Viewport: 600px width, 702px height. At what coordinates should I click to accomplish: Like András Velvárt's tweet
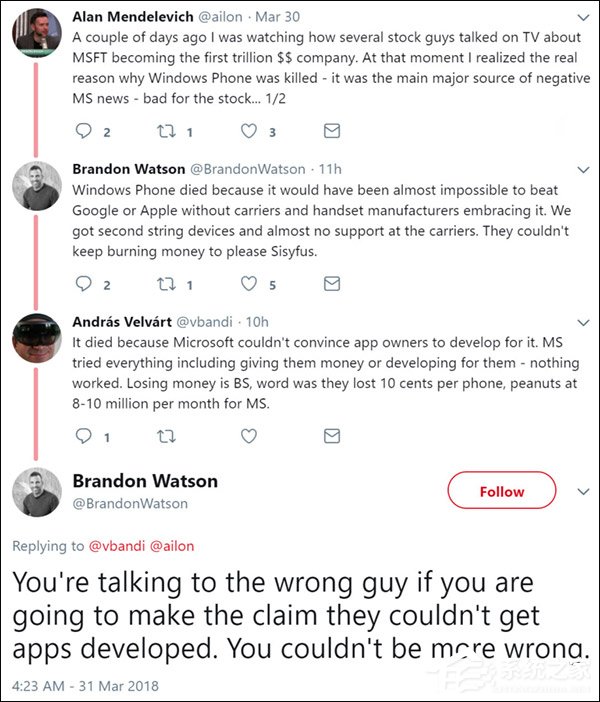click(x=249, y=436)
